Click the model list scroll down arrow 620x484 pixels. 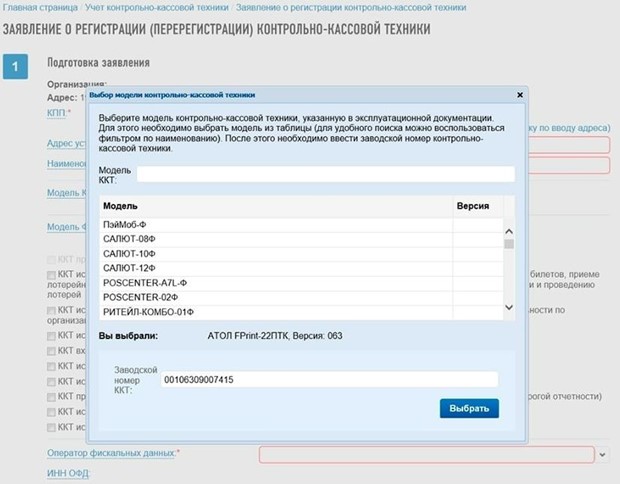point(509,307)
